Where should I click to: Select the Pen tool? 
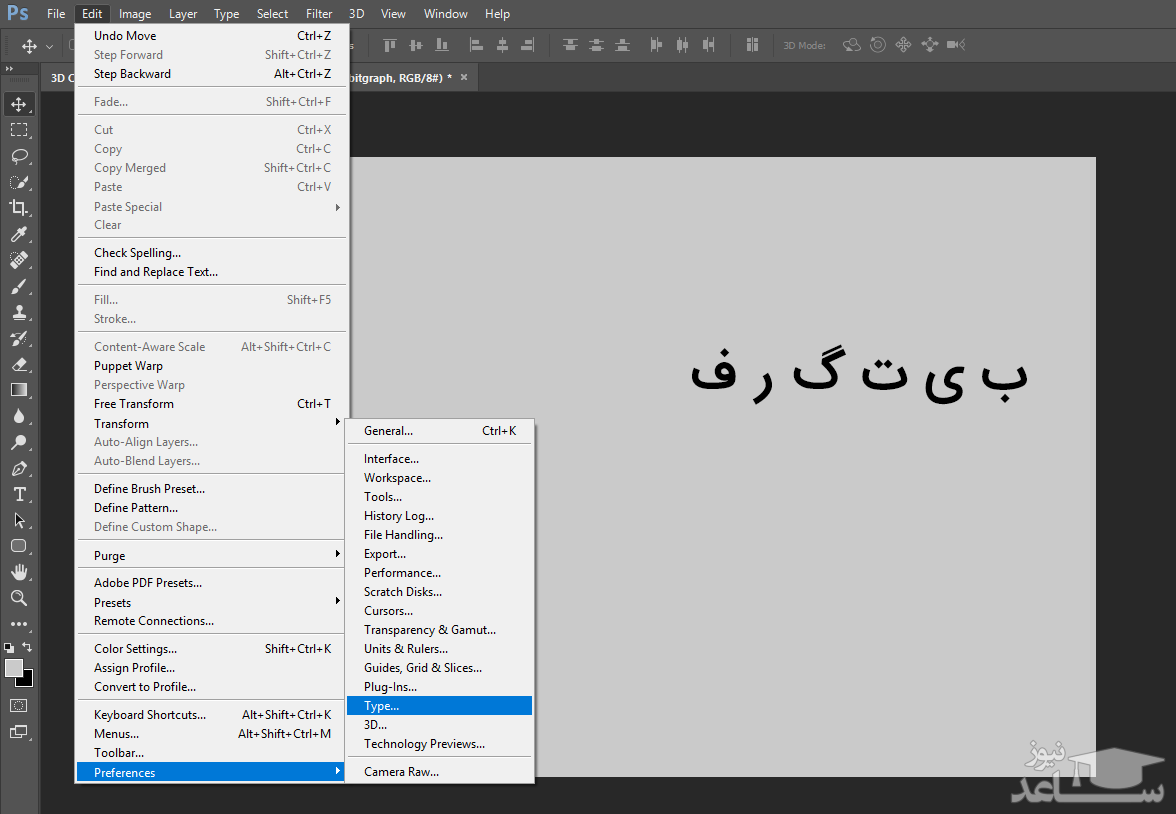[19, 468]
